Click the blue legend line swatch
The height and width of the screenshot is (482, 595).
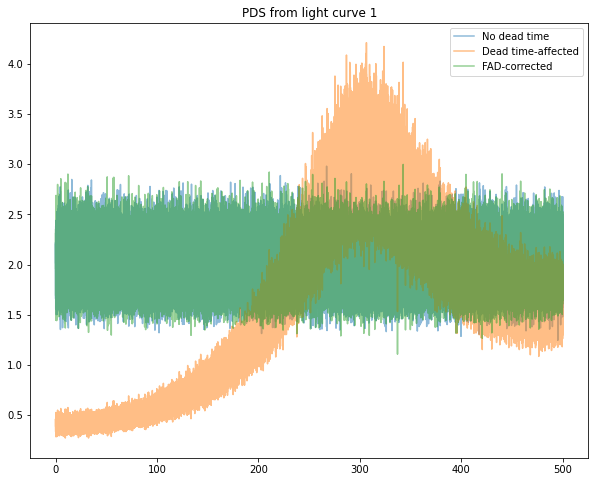pyautogui.click(x=464, y=36)
